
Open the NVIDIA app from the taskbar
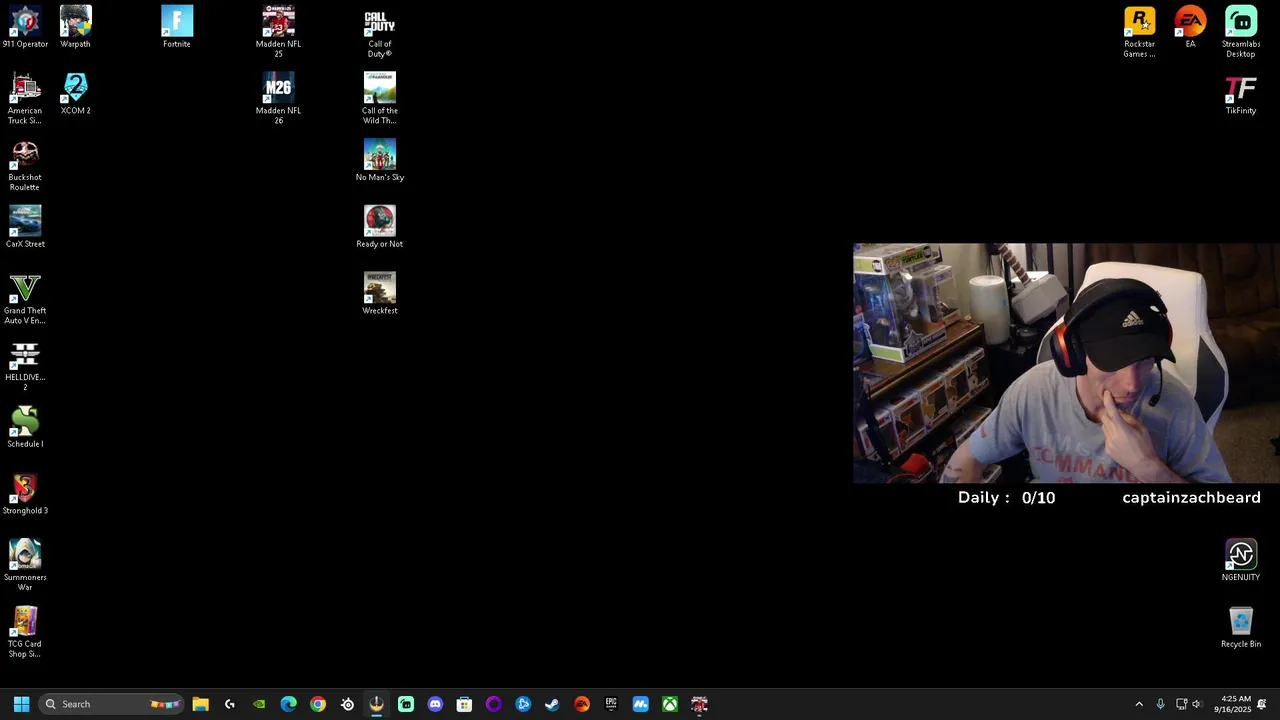coord(259,704)
